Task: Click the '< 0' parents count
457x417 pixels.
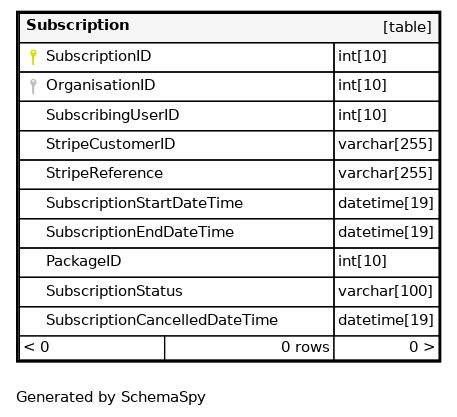Action: click(x=37, y=347)
